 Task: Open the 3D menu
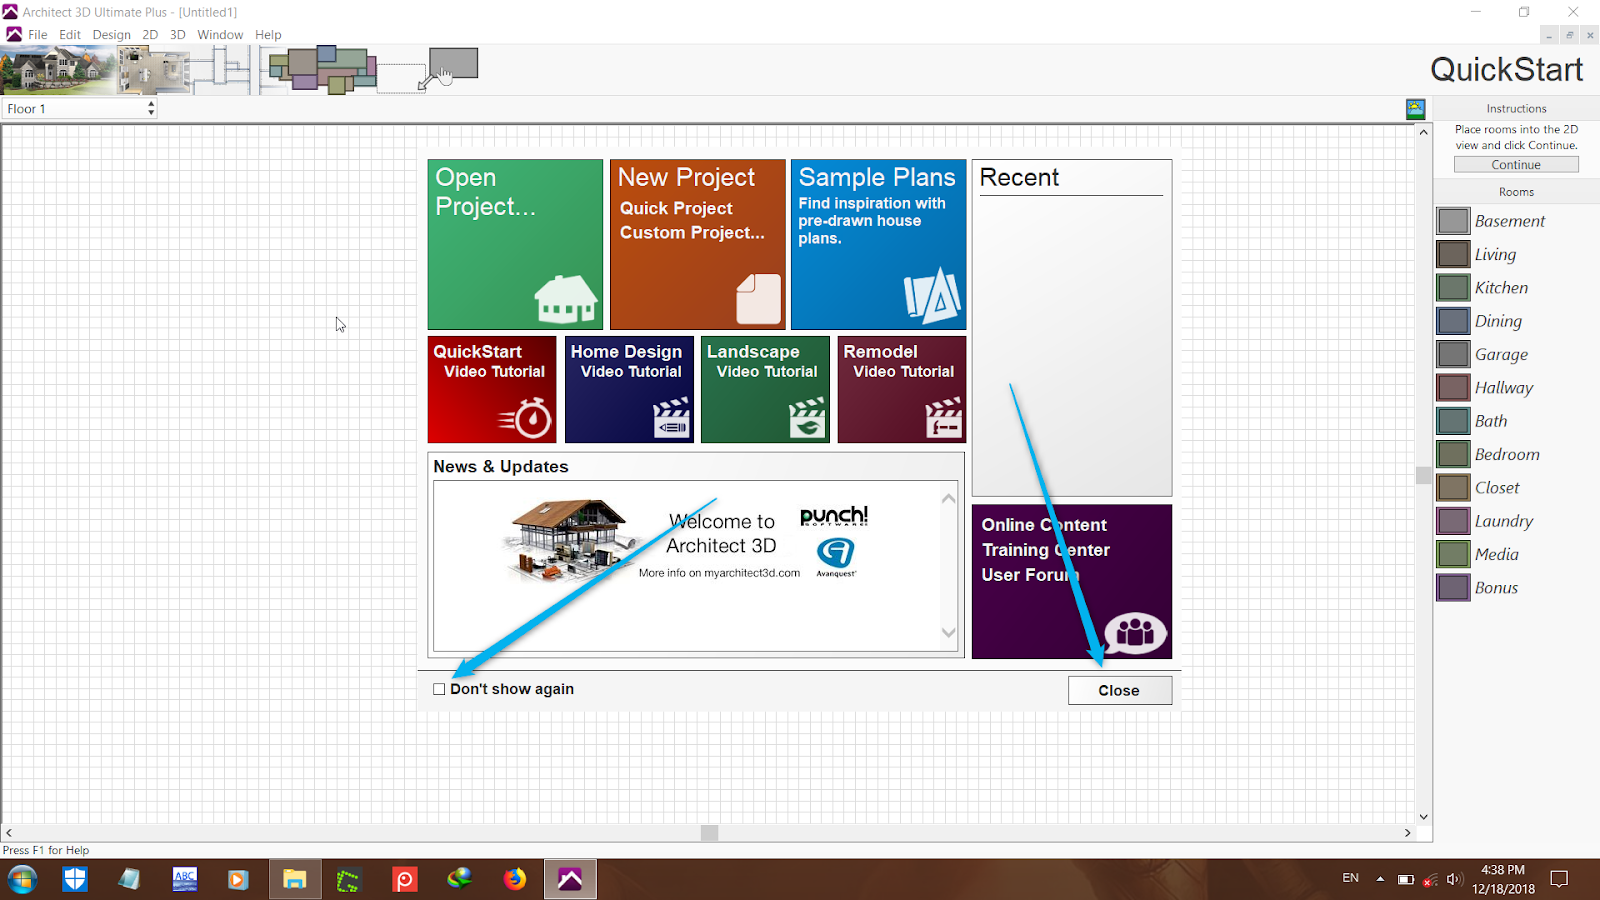point(178,34)
